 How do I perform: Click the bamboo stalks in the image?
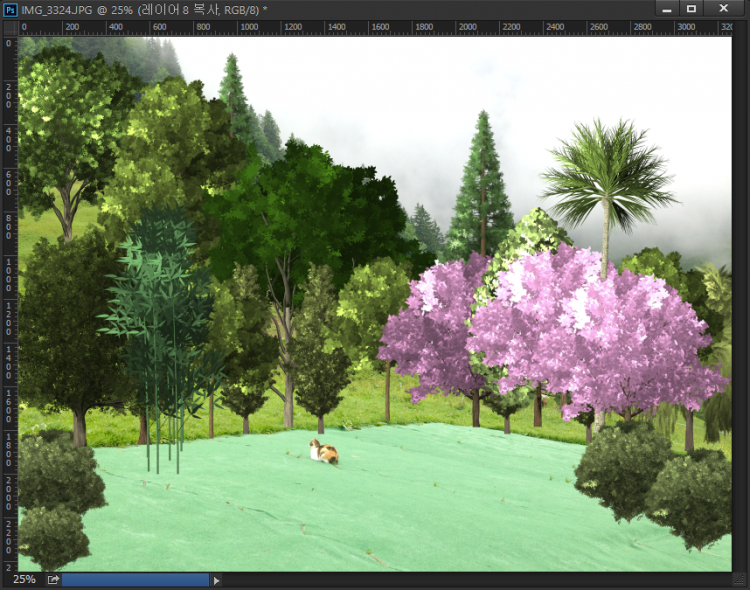pyautogui.click(x=160, y=330)
